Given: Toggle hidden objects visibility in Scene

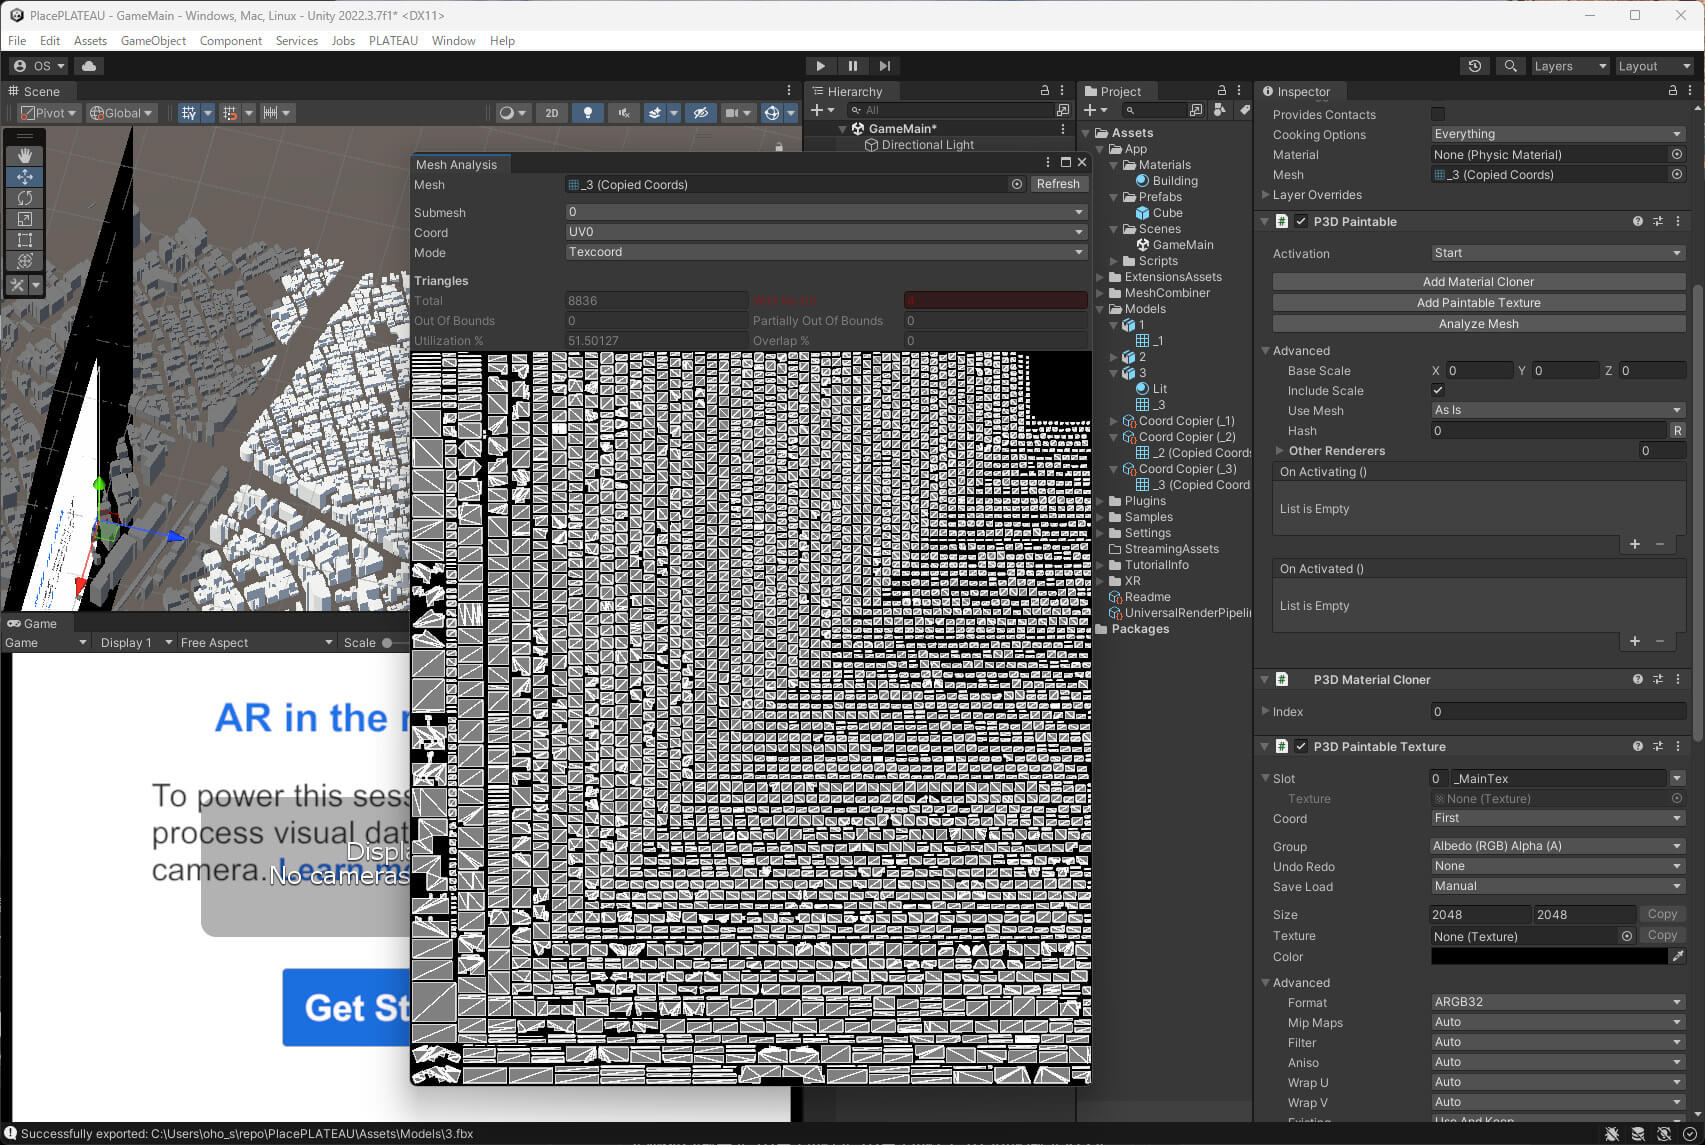Looking at the screenshot, I should (701, 113).
